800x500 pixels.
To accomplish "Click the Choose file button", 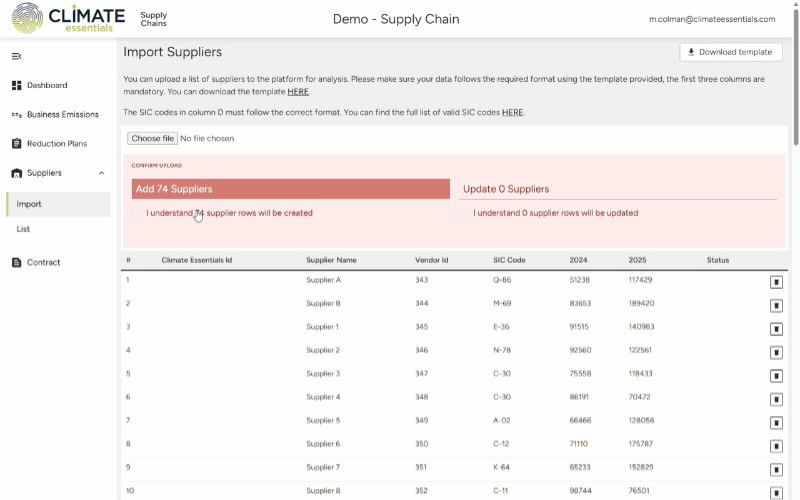I will [153, 138].
